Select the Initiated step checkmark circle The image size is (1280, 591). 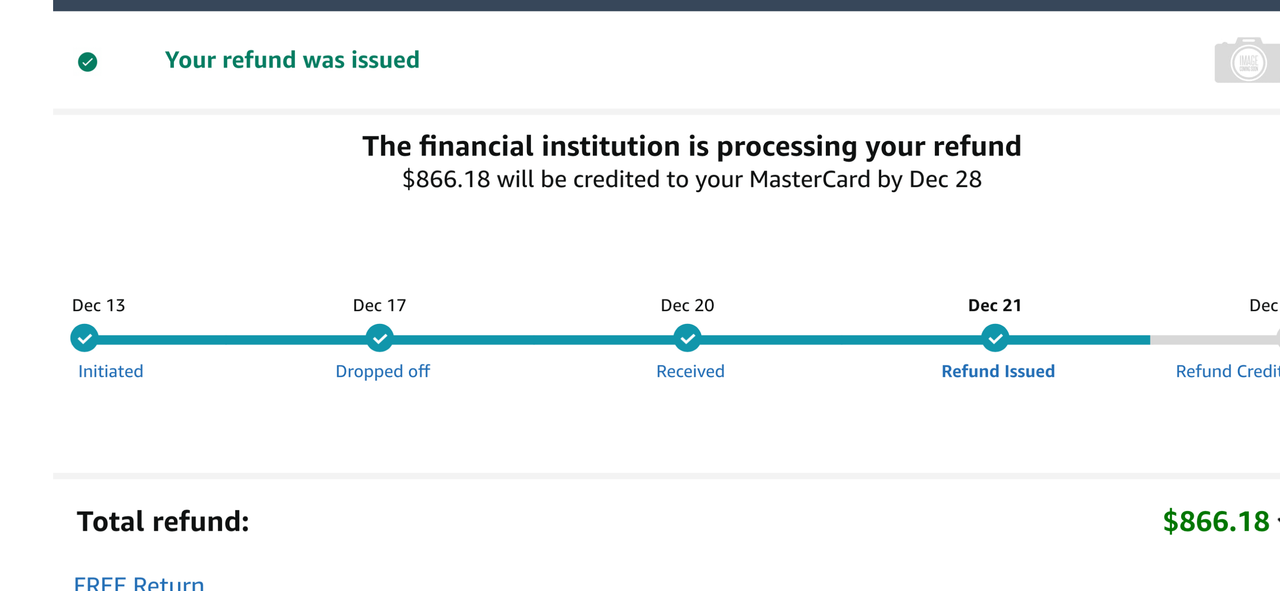click(x=85, y=338)
